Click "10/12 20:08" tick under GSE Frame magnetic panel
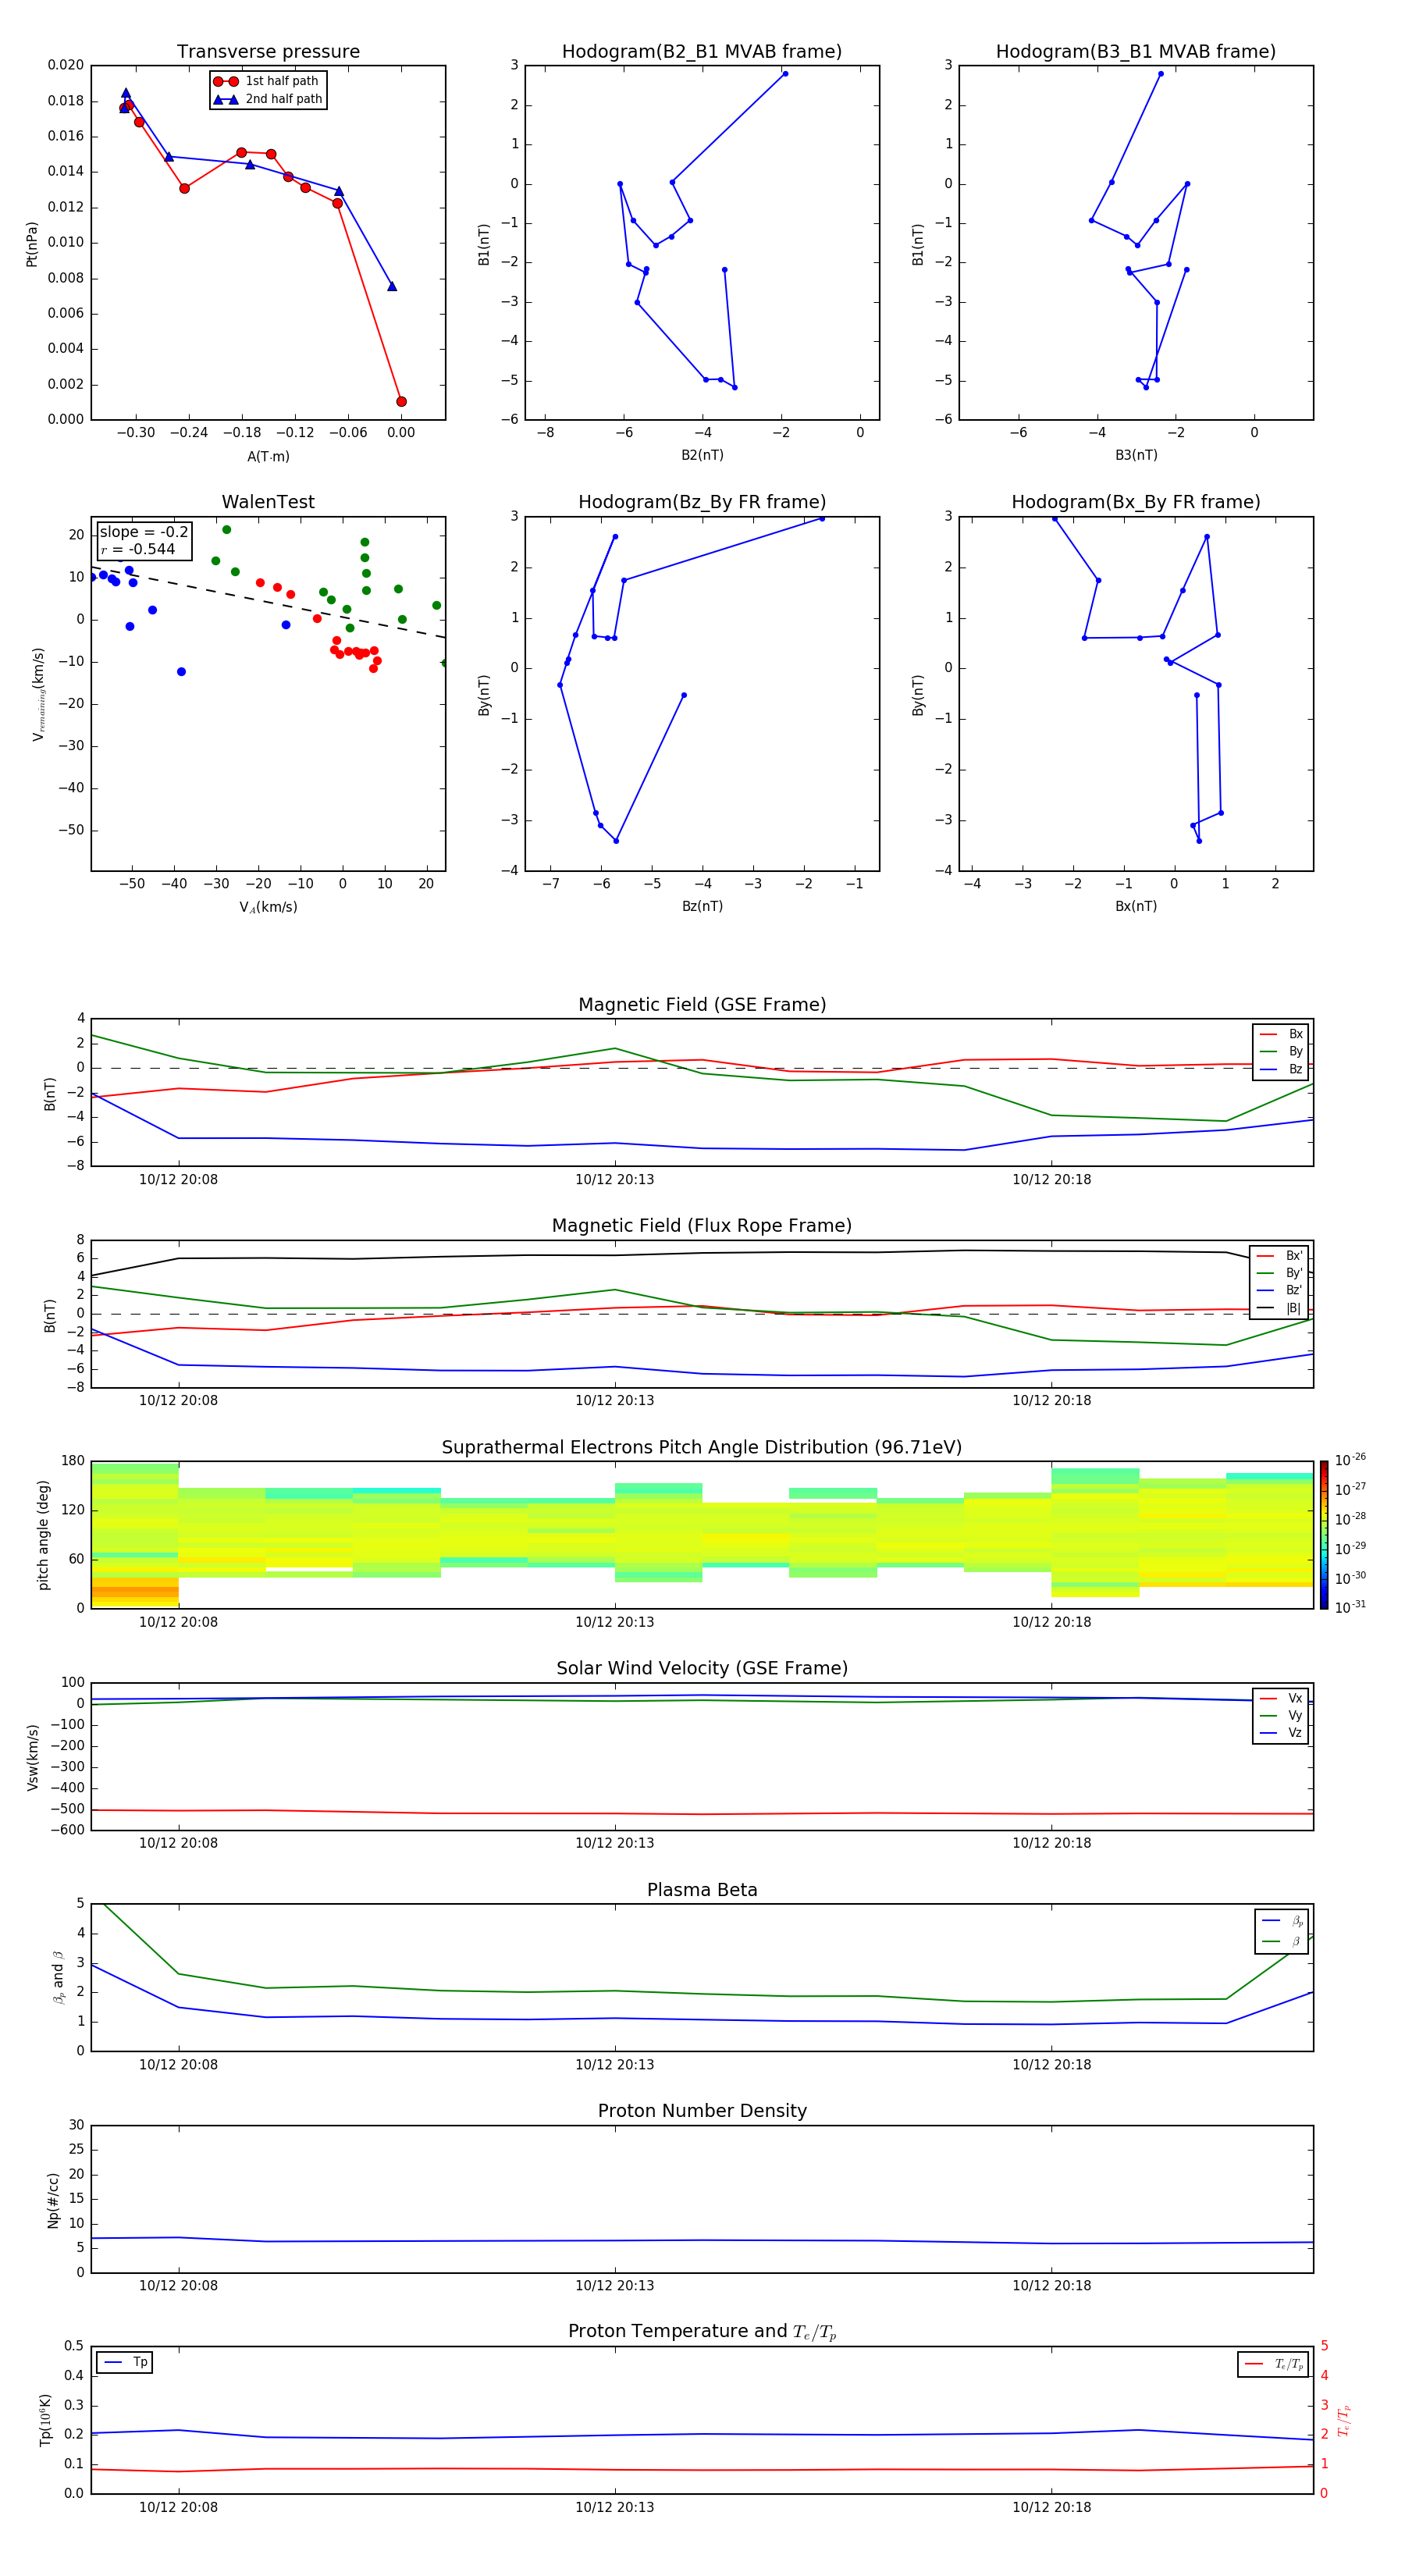The width and height of the screenshot is (1405, 2576). pyautogui.click(x=178, y=1179)
